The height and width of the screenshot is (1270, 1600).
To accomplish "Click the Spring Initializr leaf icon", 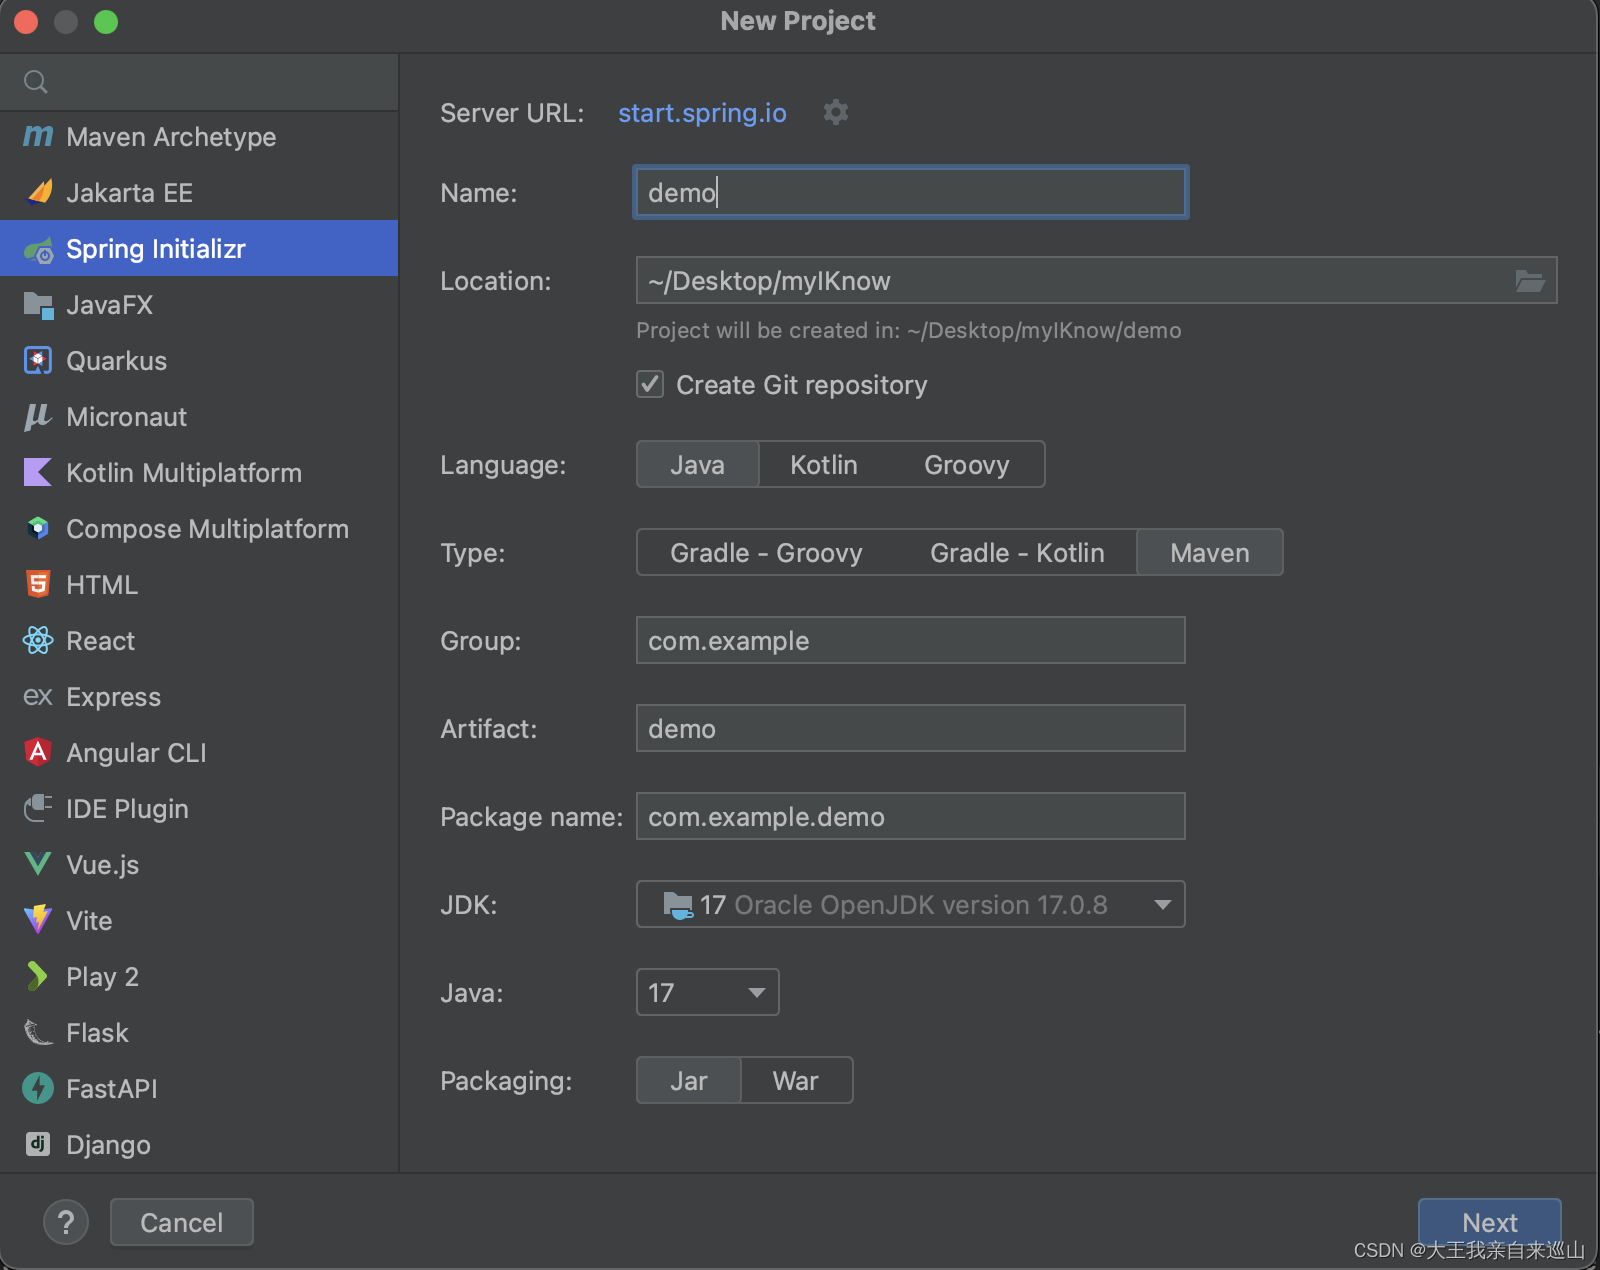I will [38, 249].
